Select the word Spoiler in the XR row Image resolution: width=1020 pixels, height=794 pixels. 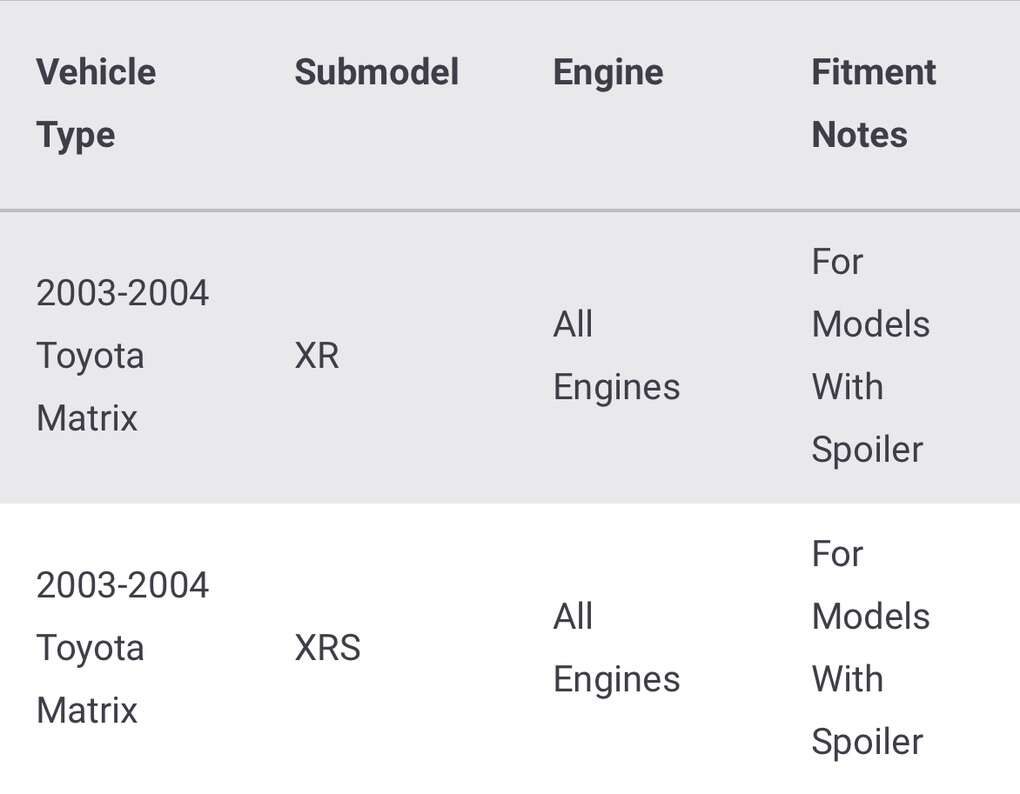(x=867, y=449)
